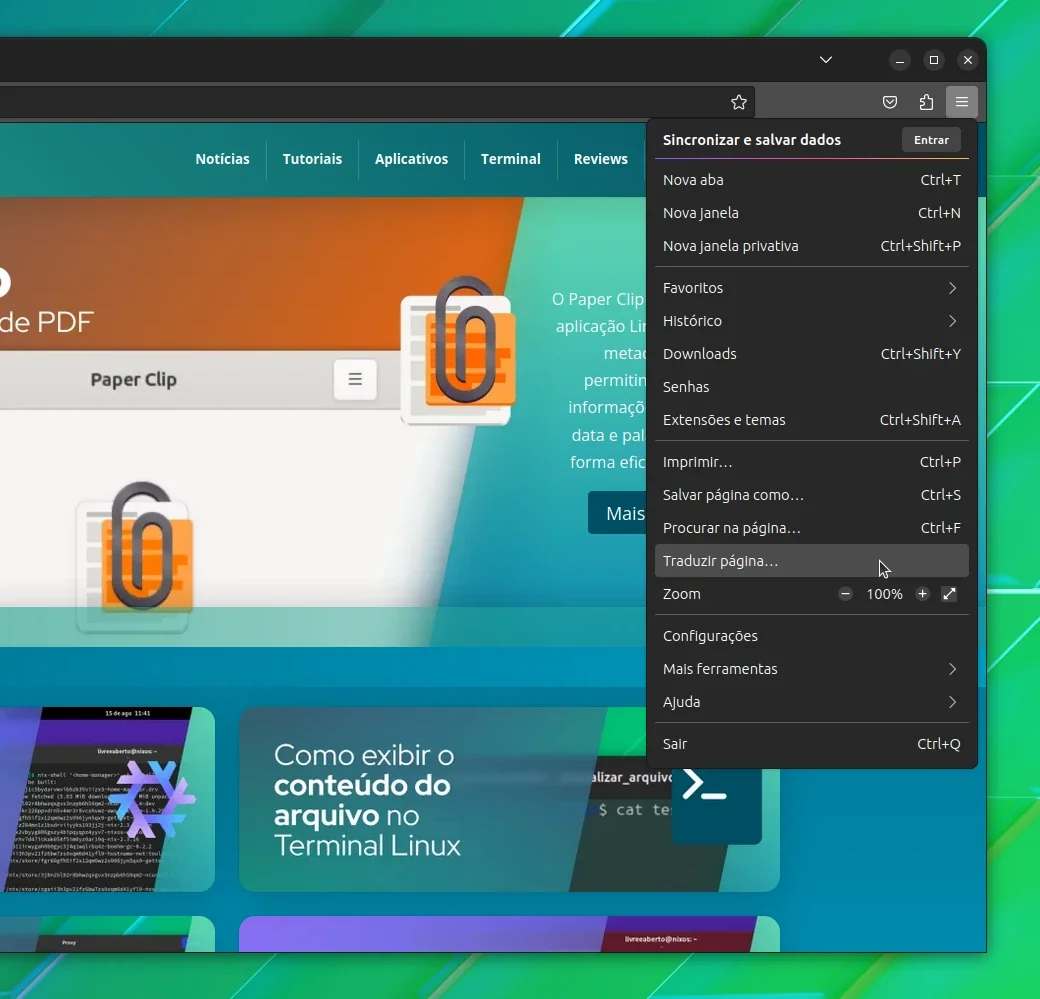
Task: Go to Tutoriais in site navigation
Action: (312, 159)
